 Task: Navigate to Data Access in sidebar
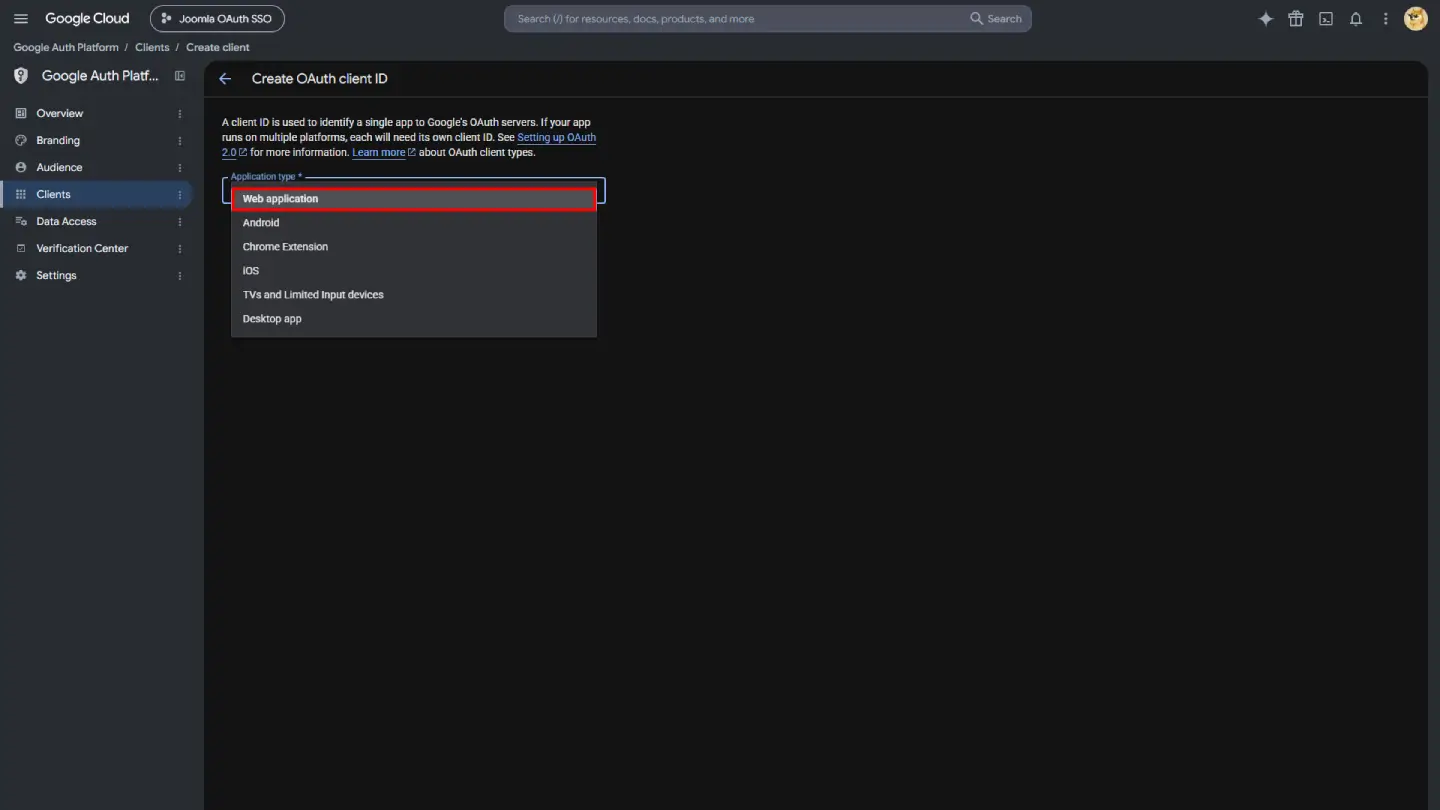(x=96, y=222)
